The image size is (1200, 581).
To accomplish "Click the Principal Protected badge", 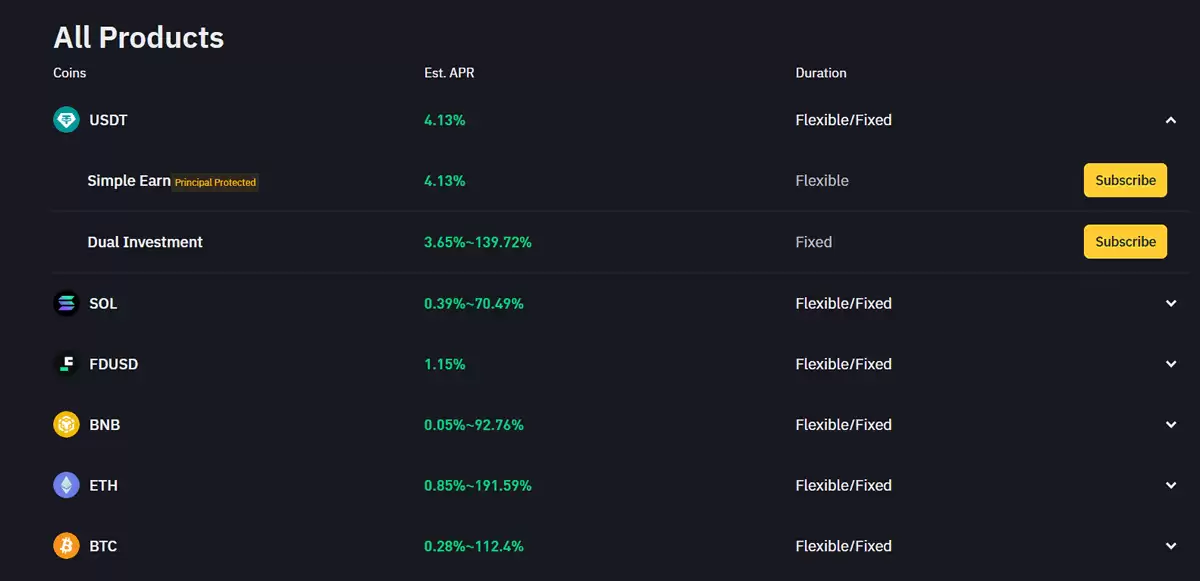I will (x=216, y=183).
